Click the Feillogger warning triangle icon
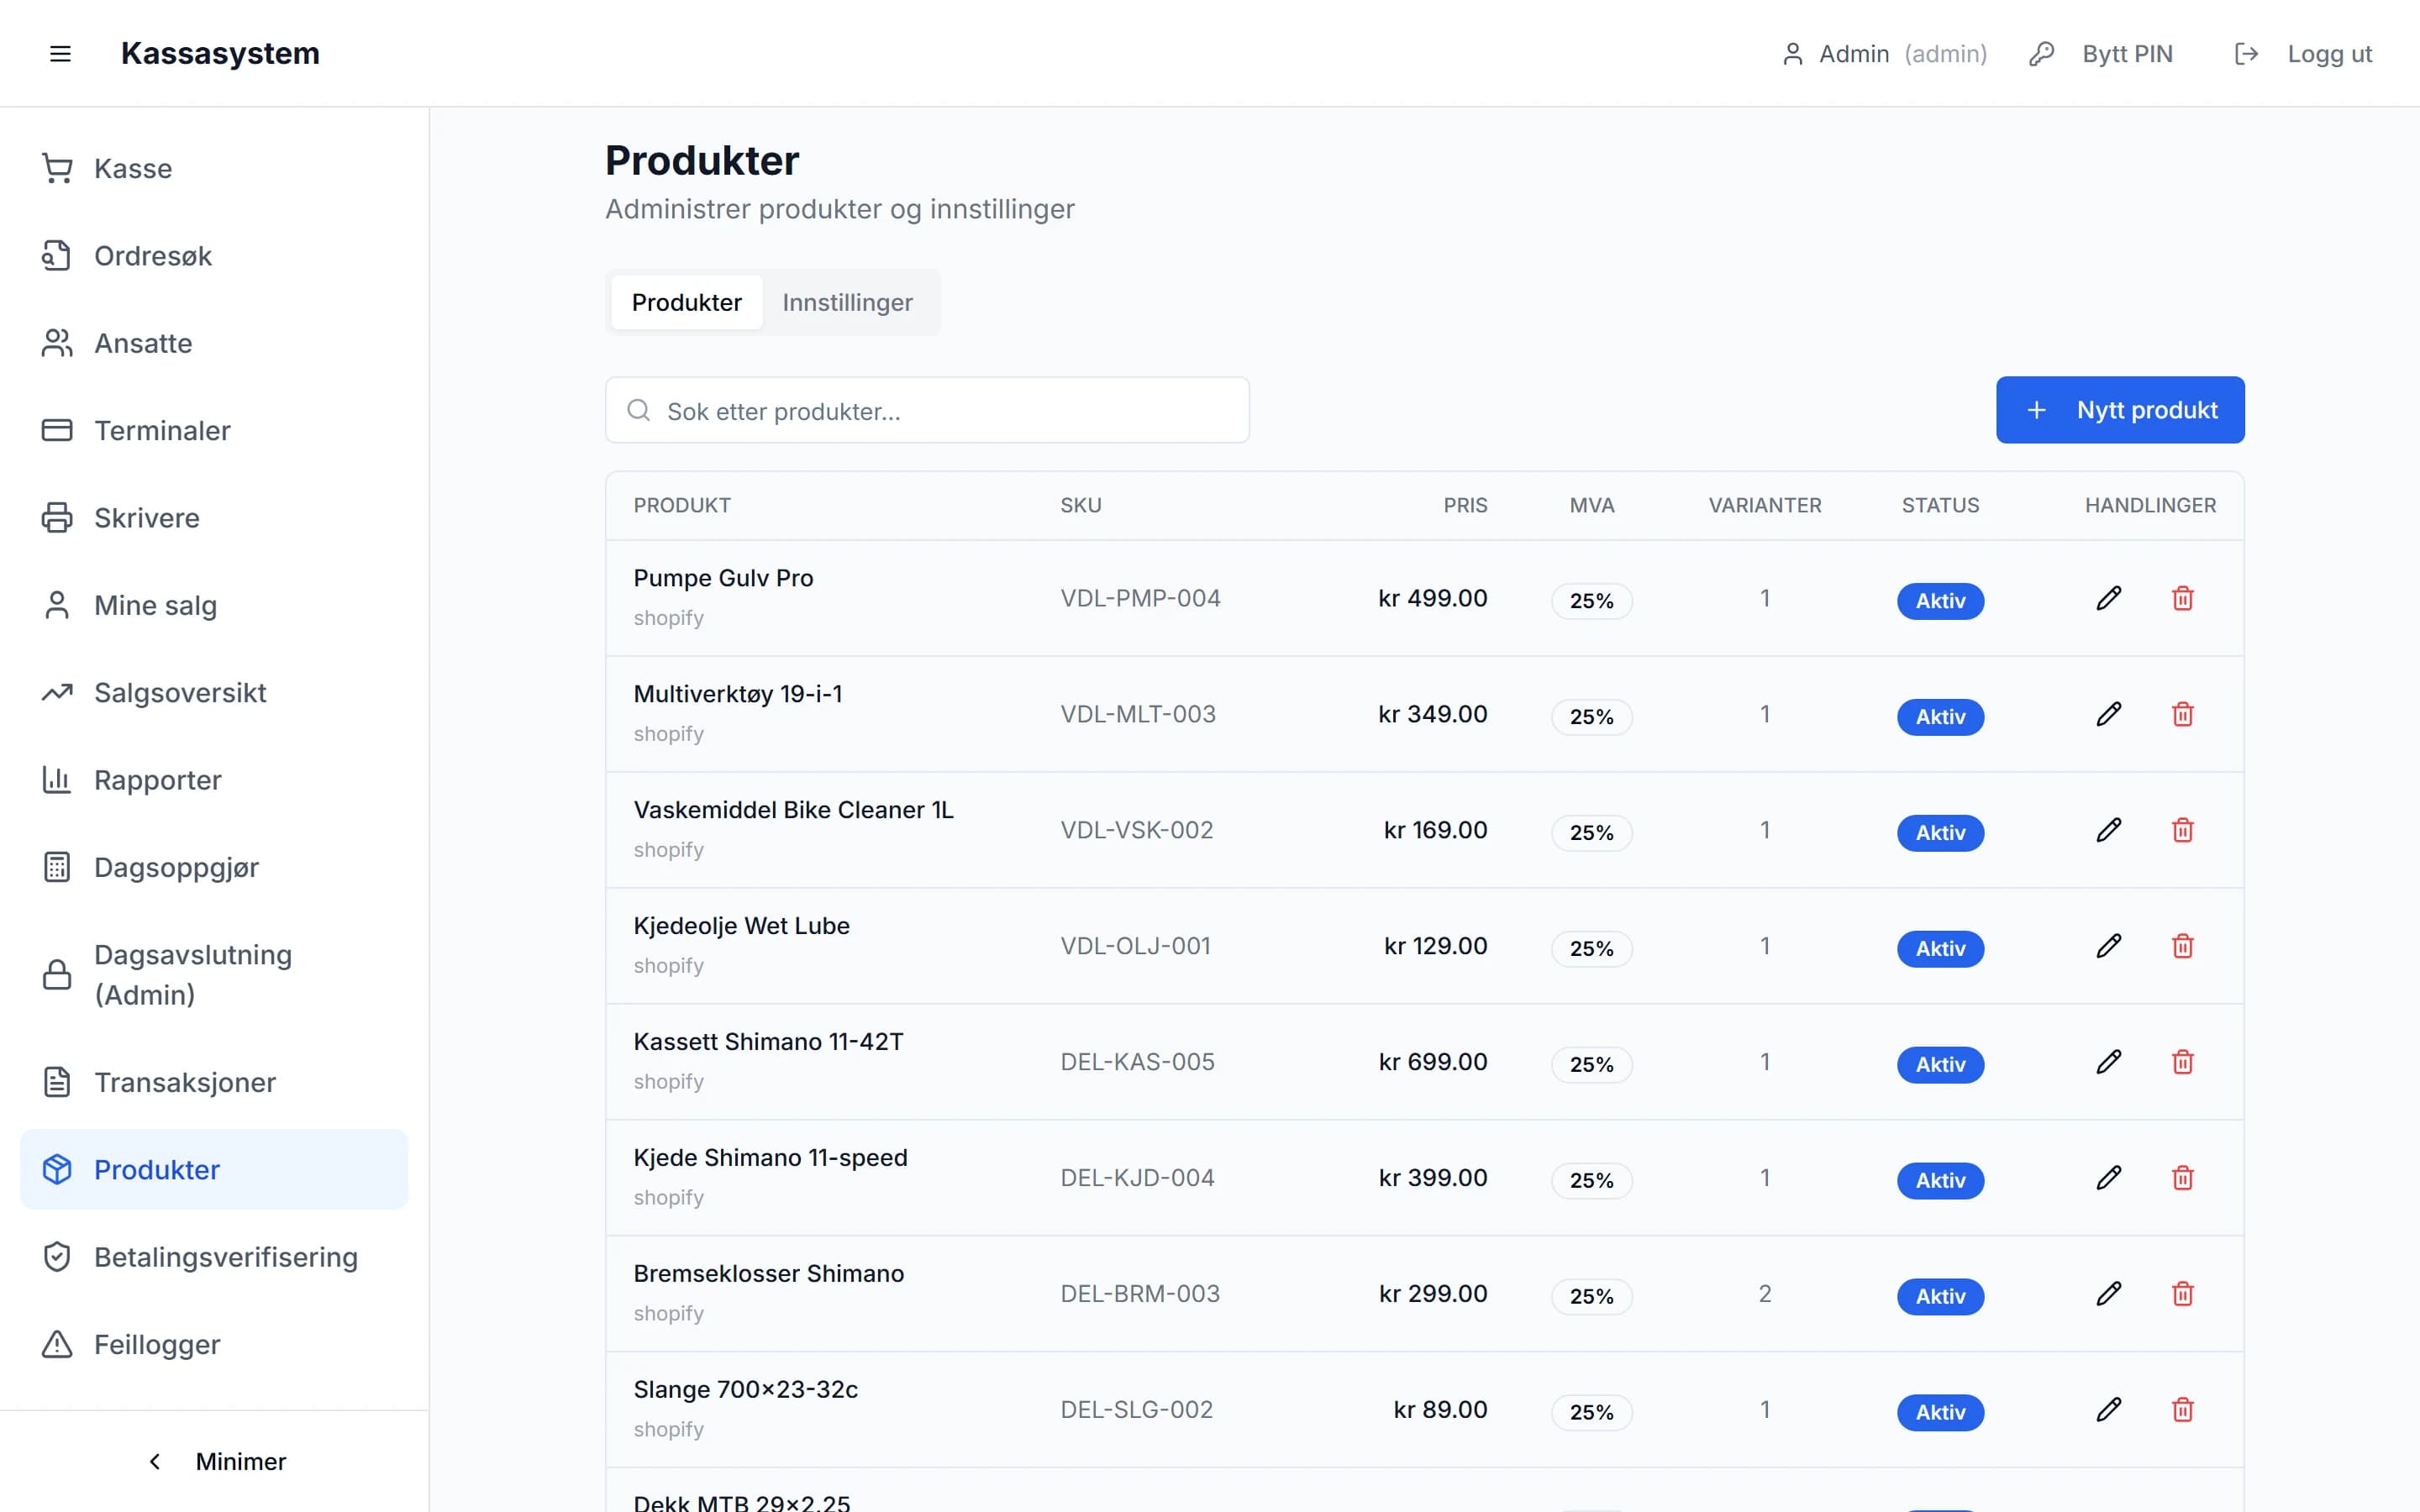This screenshot has width=2420, height=1512. point(57,1345)
